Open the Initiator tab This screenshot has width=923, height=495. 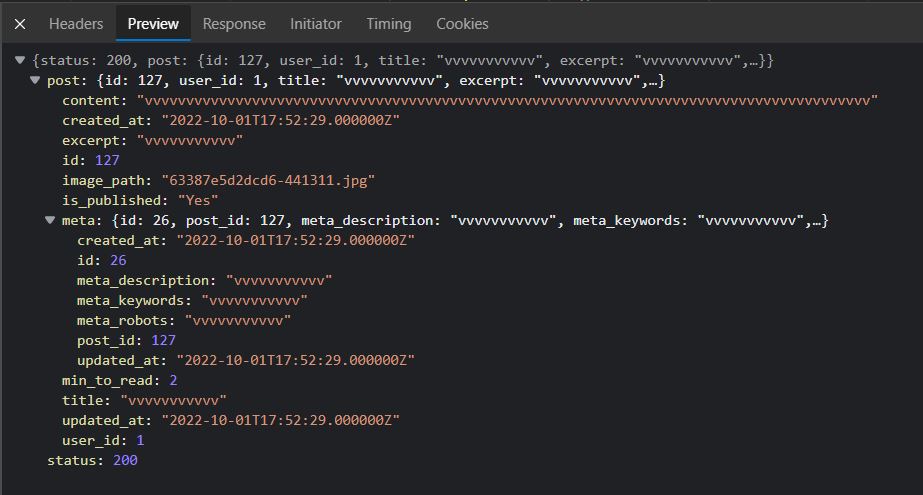(315, 24)
